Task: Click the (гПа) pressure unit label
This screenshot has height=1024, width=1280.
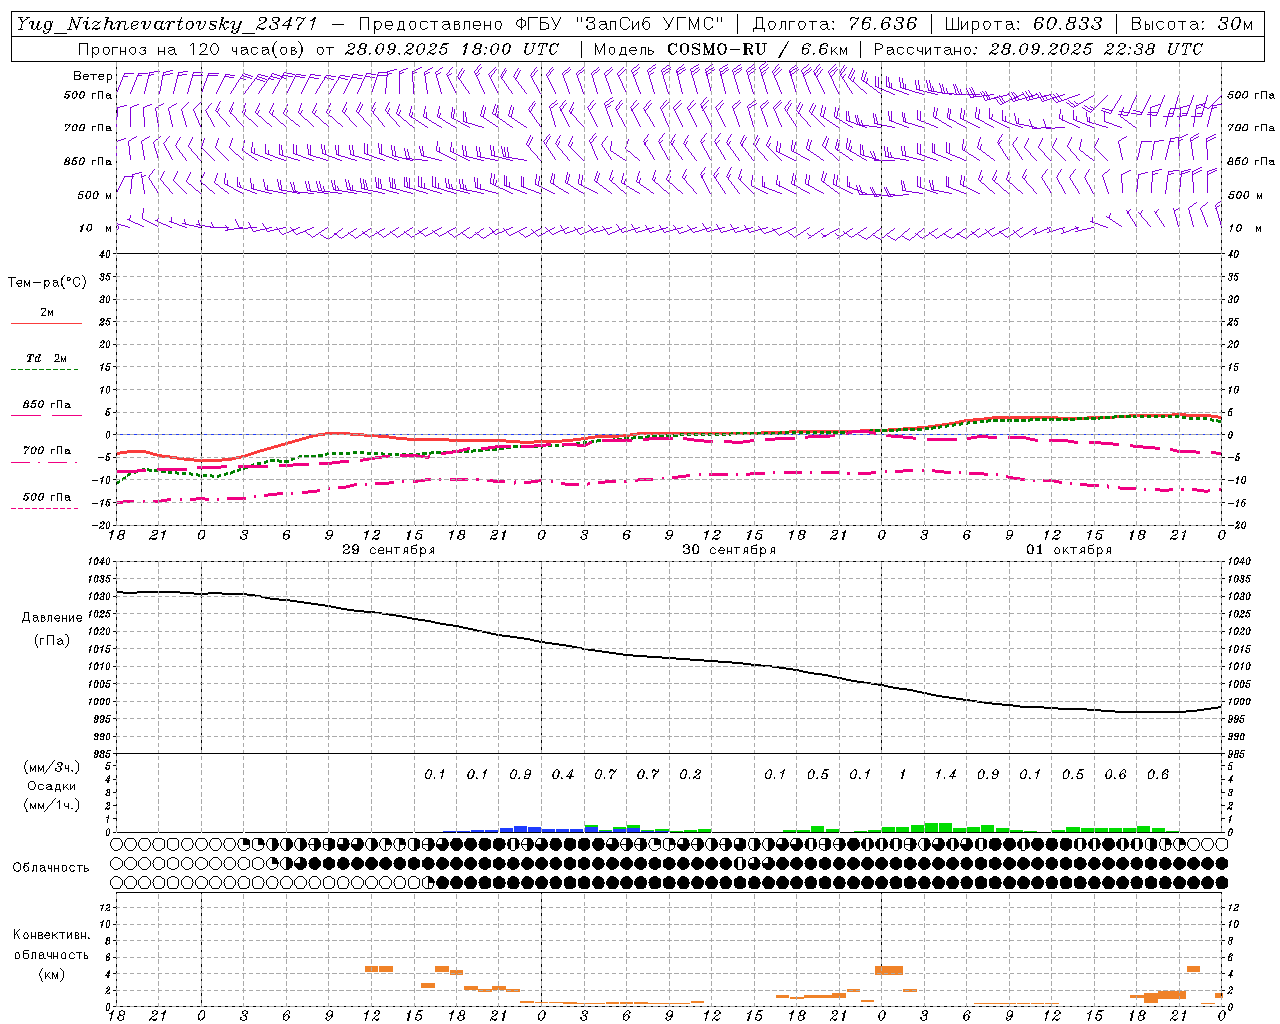Action: 51,640
